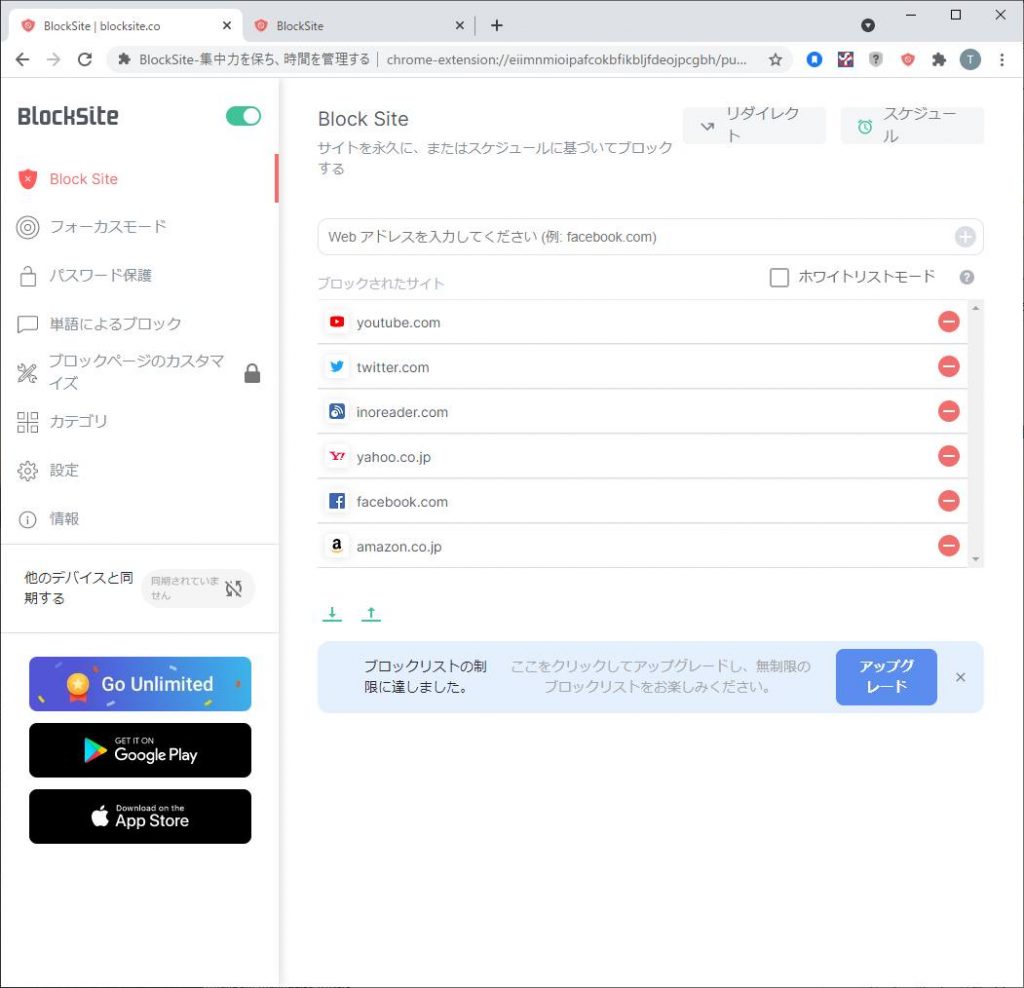Open the スケジュール button
1024x988 pixels.
(912, 126)
